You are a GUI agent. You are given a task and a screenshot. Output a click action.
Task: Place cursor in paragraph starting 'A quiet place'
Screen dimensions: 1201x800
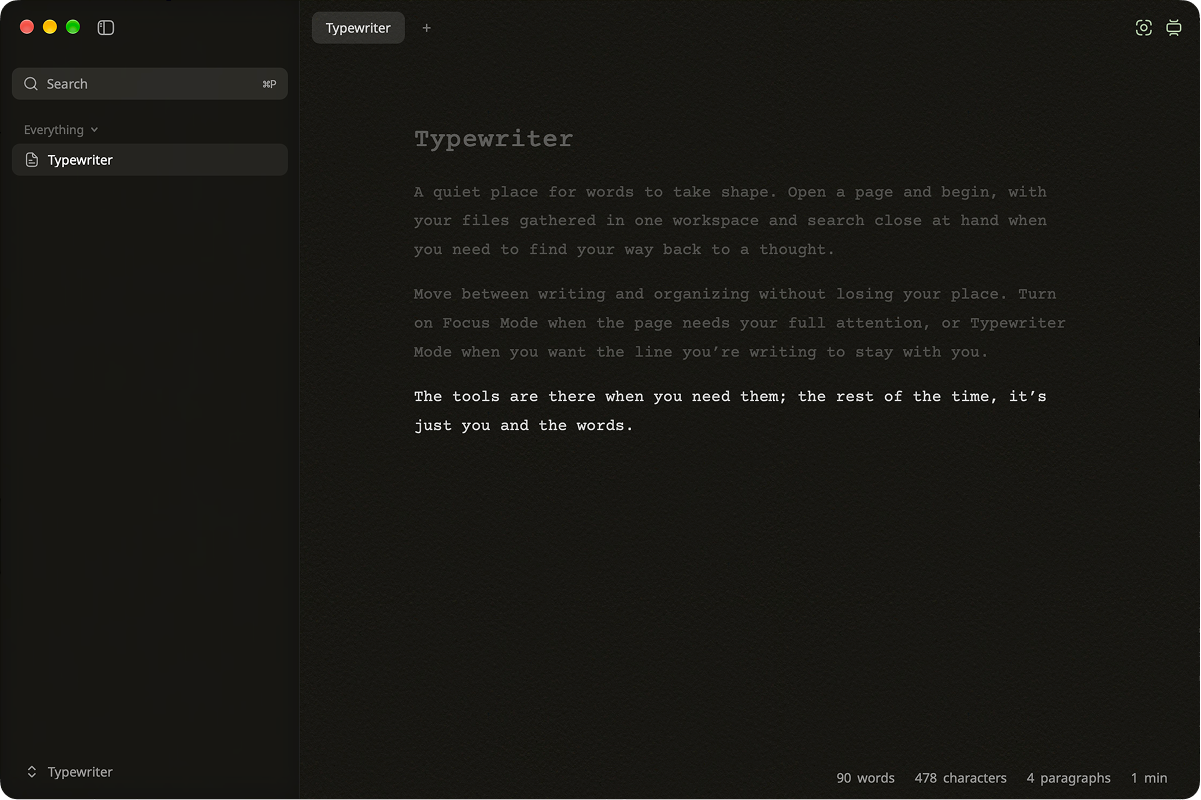[x=732, y=221]
